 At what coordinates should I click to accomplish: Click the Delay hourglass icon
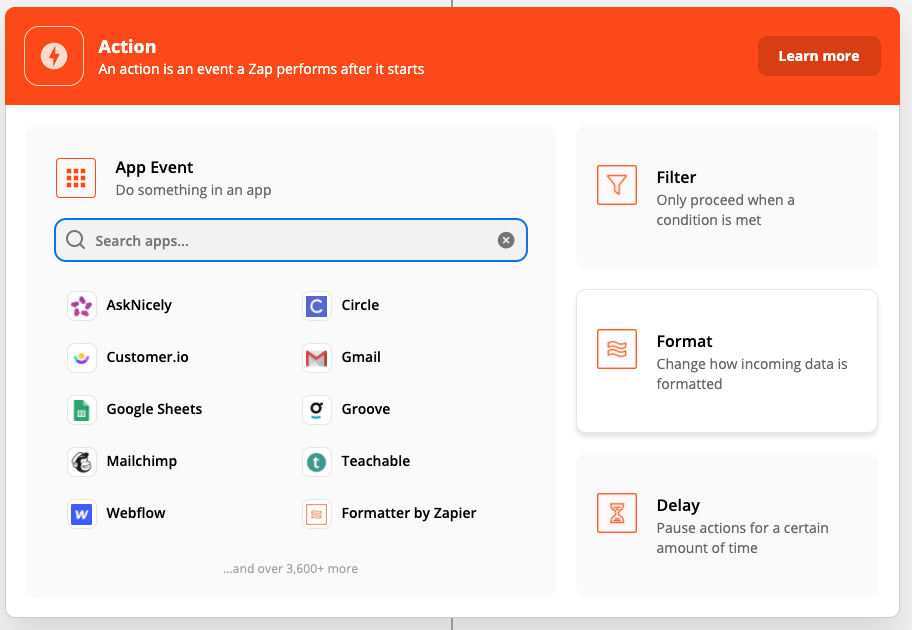pos(617,513)
